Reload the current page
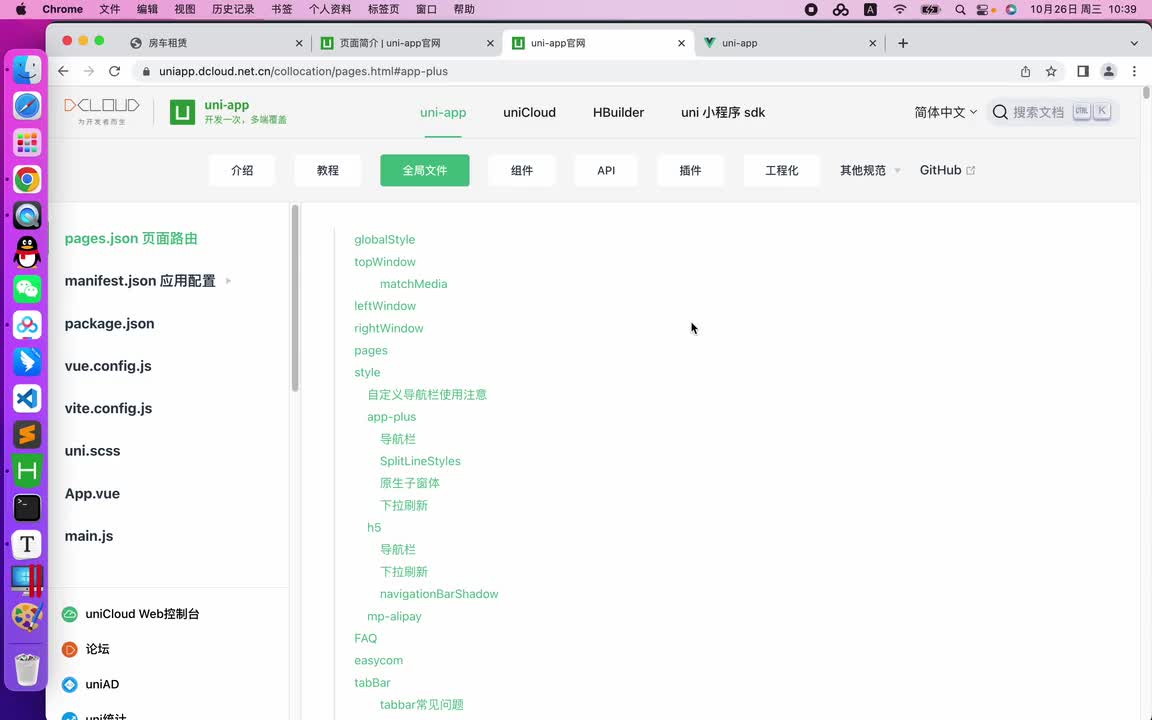 pos(115,71)
